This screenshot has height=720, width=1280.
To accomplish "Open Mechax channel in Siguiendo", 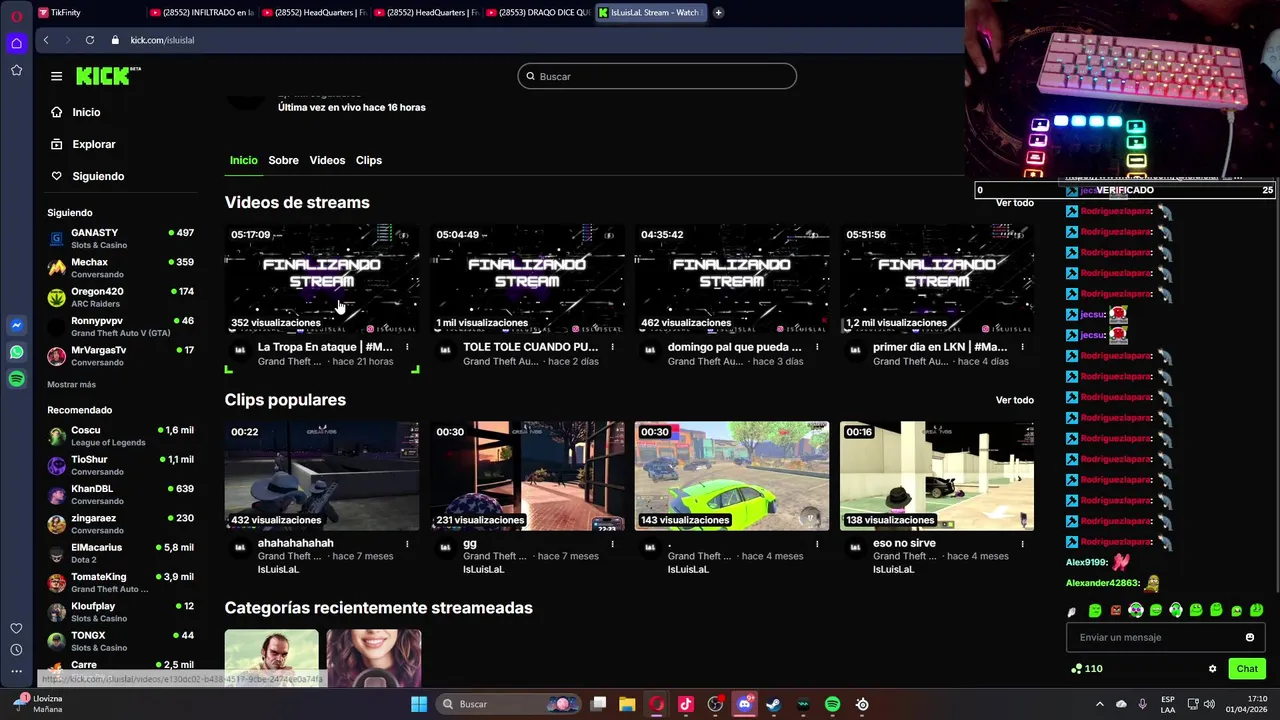I will pos(120,268).
